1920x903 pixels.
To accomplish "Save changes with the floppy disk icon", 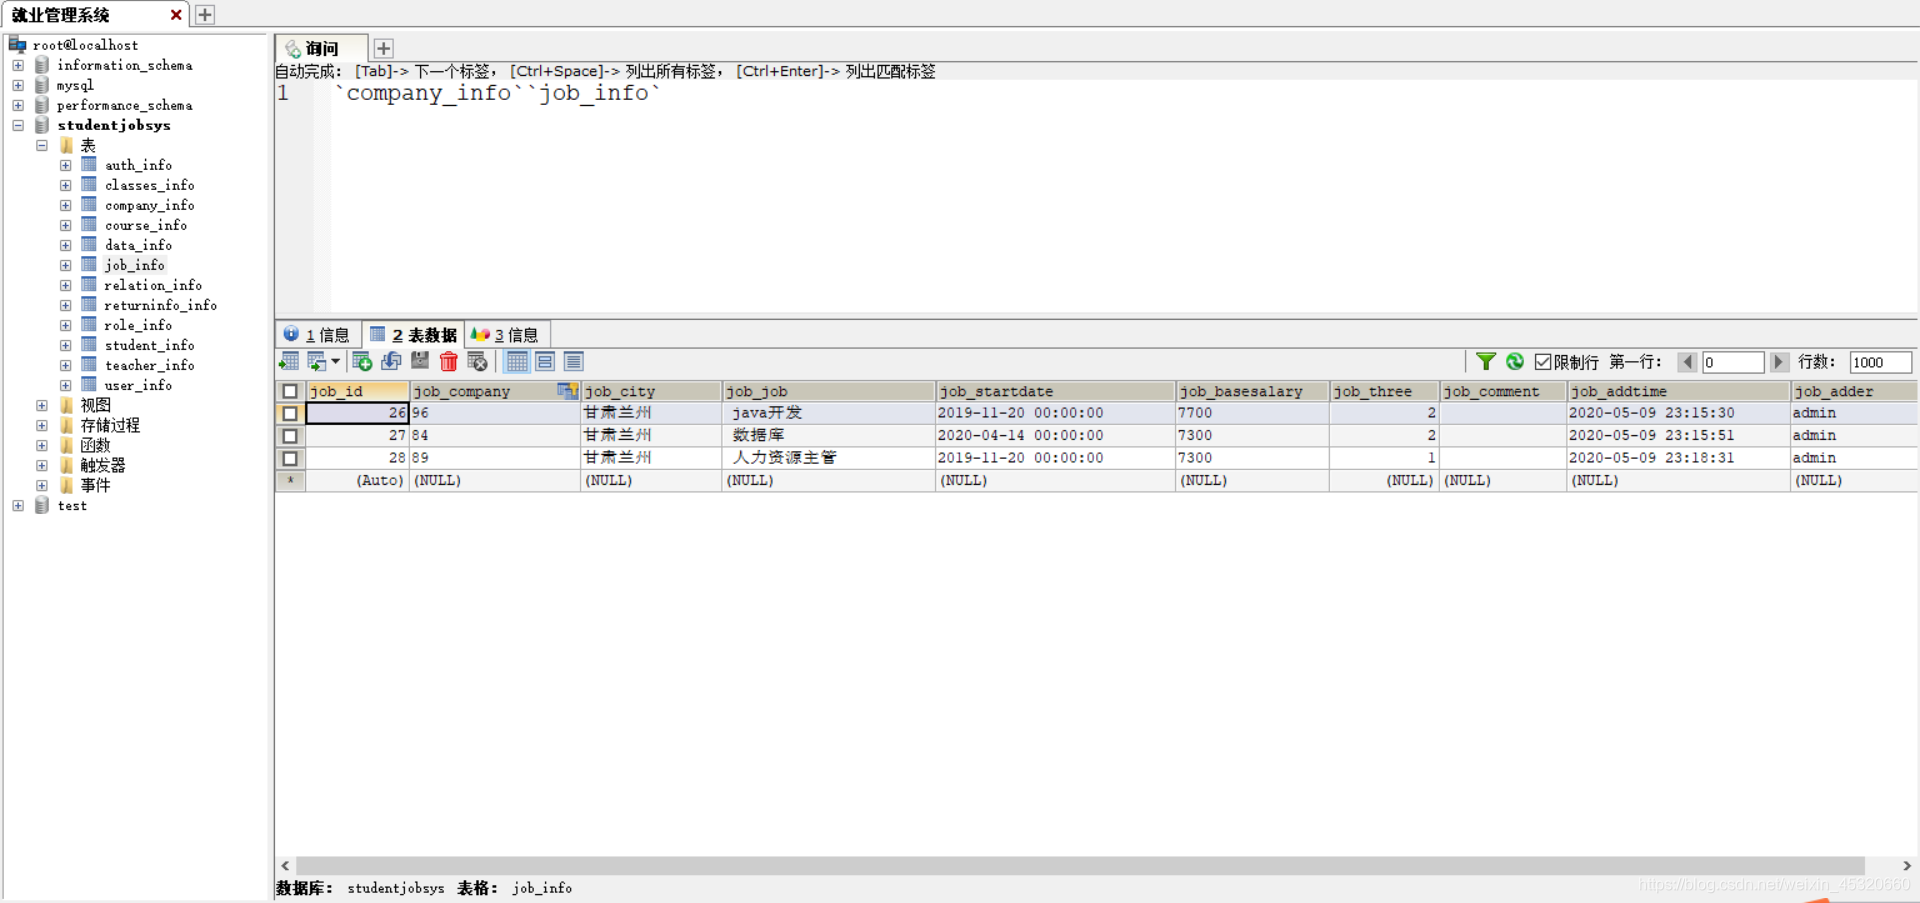I will 420,362.
